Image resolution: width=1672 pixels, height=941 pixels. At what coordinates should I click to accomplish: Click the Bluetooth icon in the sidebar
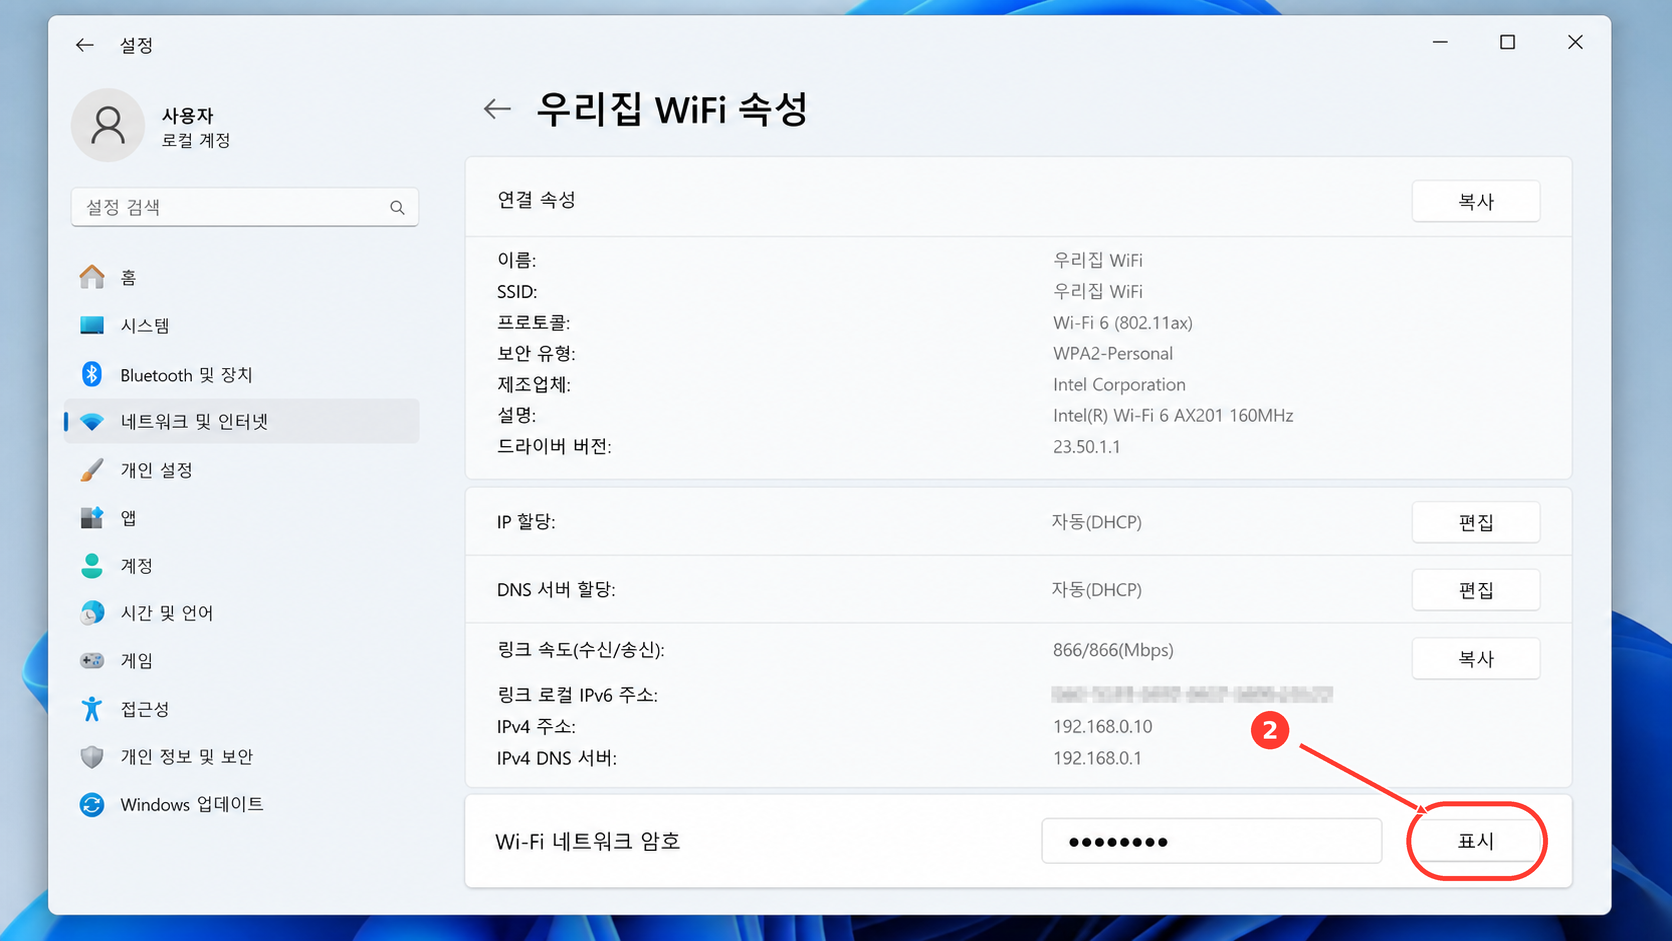click(92, 374)
